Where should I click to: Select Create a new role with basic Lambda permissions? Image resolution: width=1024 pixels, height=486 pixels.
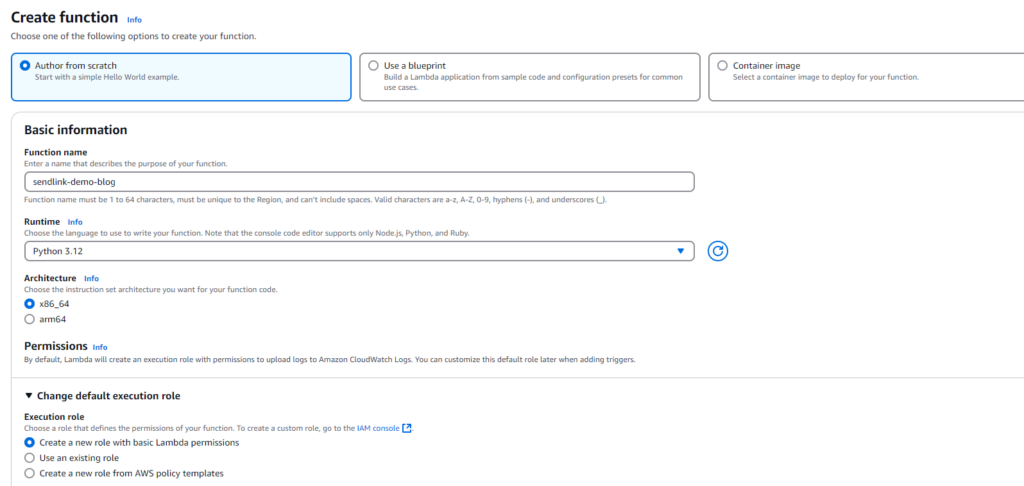29,442
